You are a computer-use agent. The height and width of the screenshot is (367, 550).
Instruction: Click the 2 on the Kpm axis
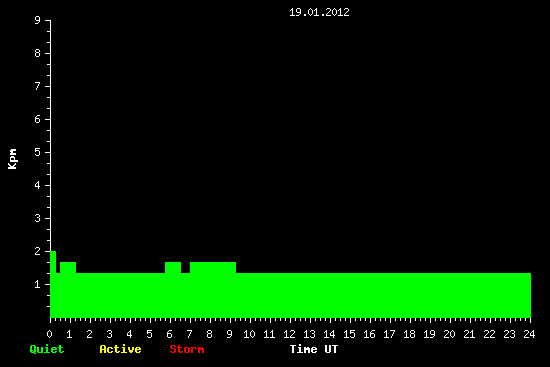click(x=38, y=251)
